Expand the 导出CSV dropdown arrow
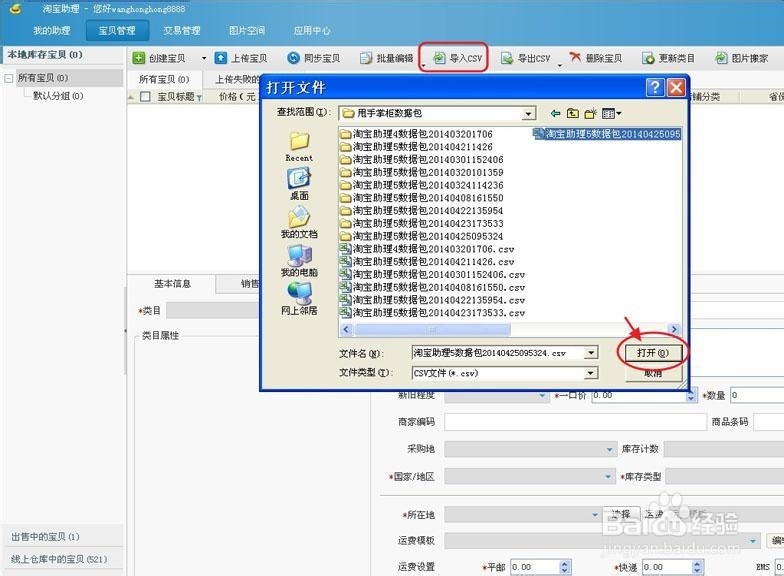This screenshot has height=576, width=784. tap(560, 64)
